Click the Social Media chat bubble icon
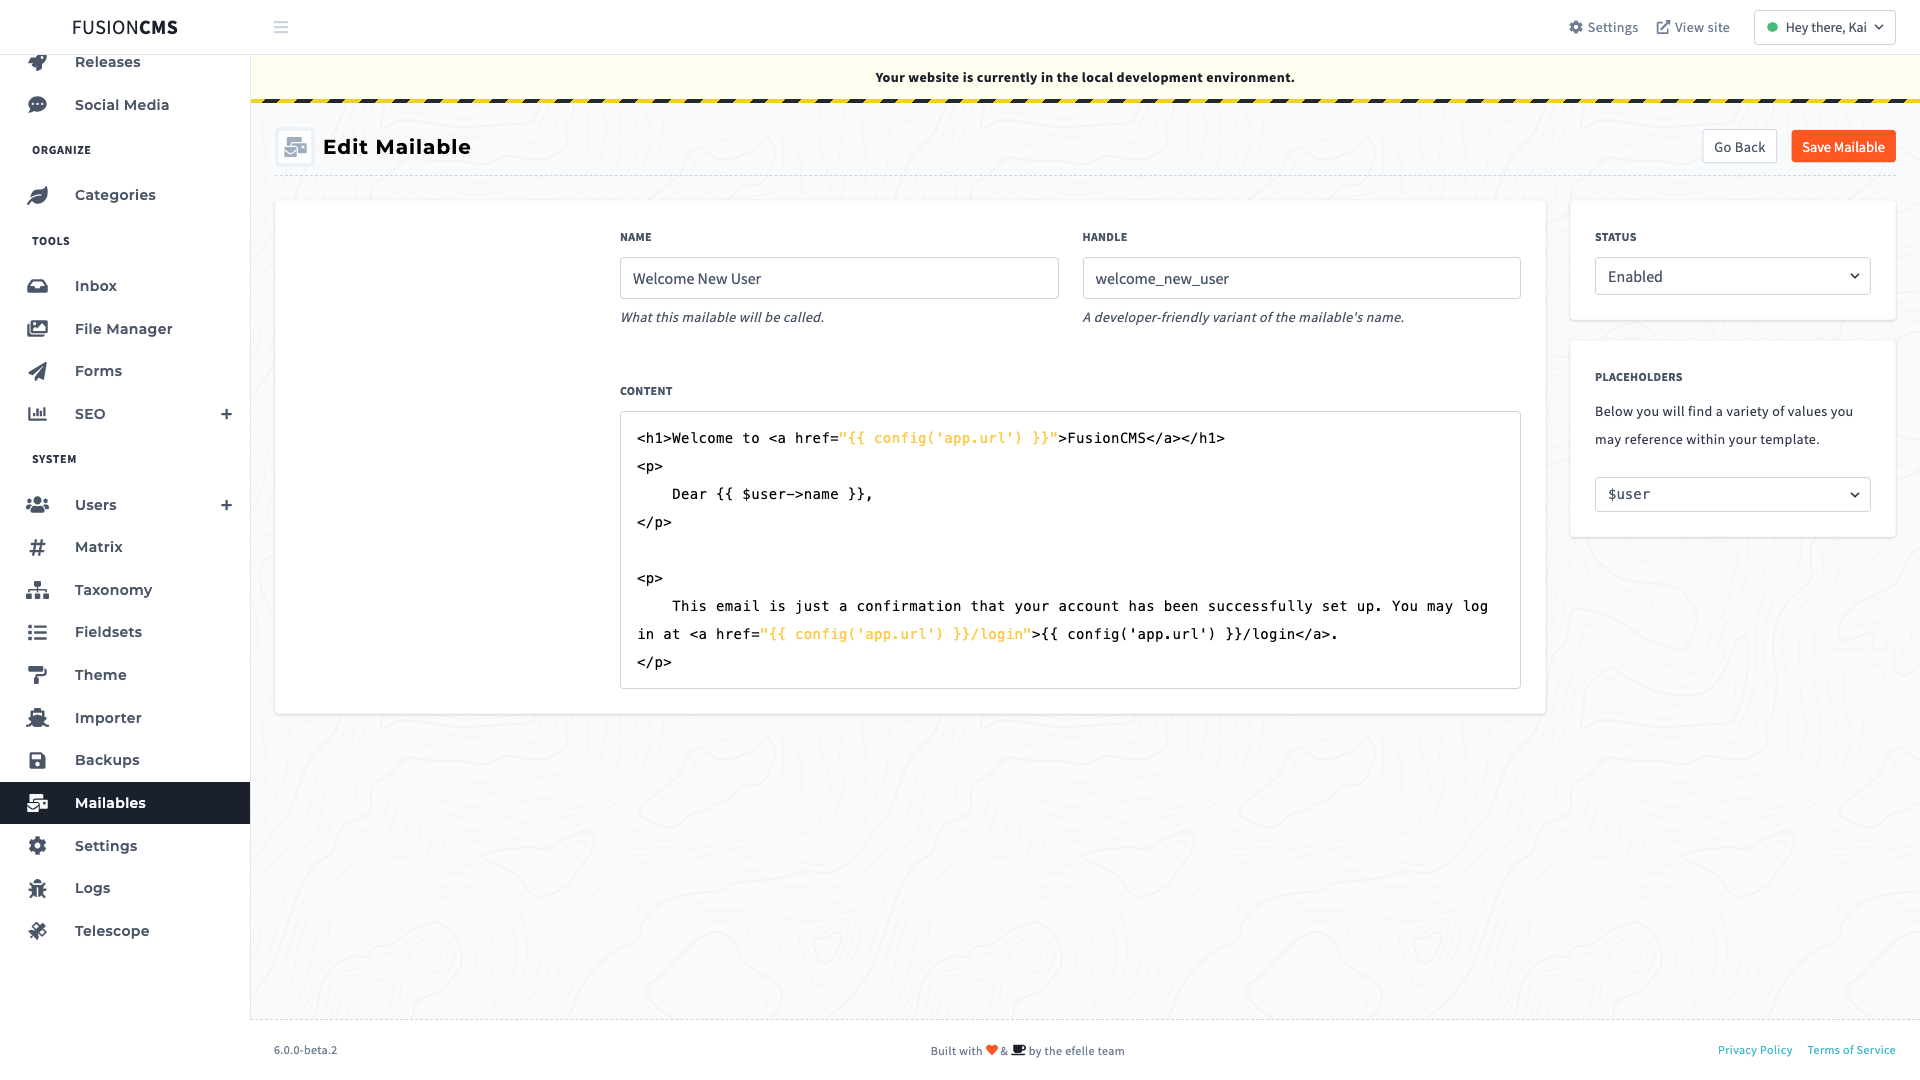Viewport: 1920px width, 1080px height. [x=37, y=105]
